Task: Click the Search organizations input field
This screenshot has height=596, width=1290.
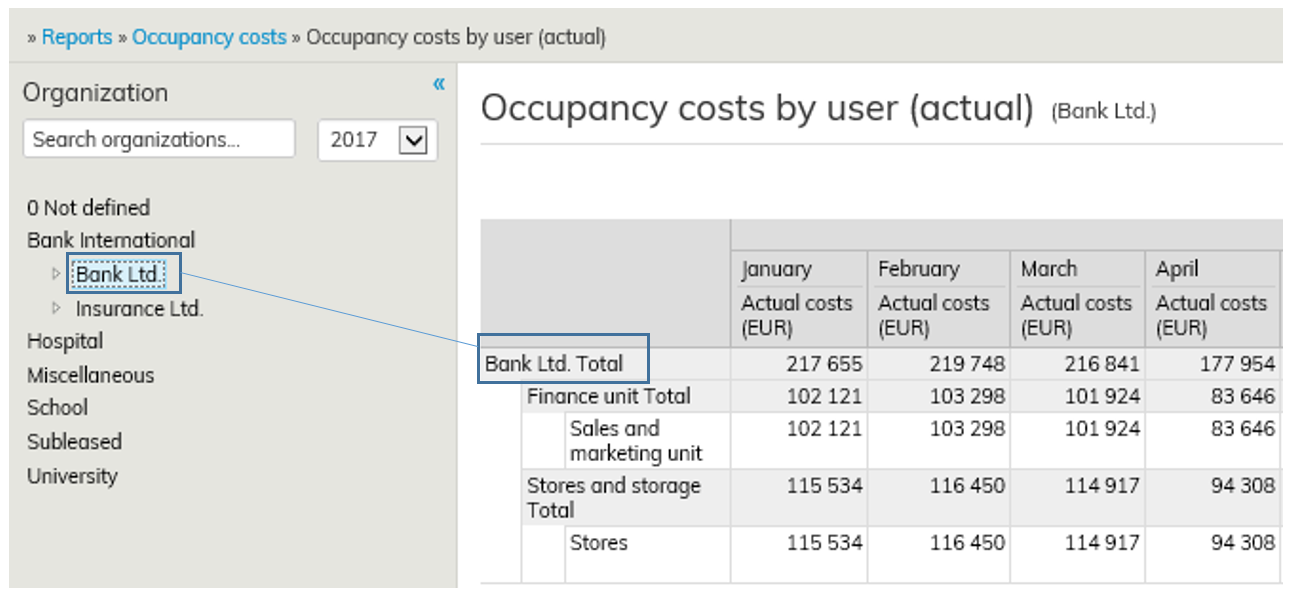Action: pyautogui.click(x=159, y=140)
